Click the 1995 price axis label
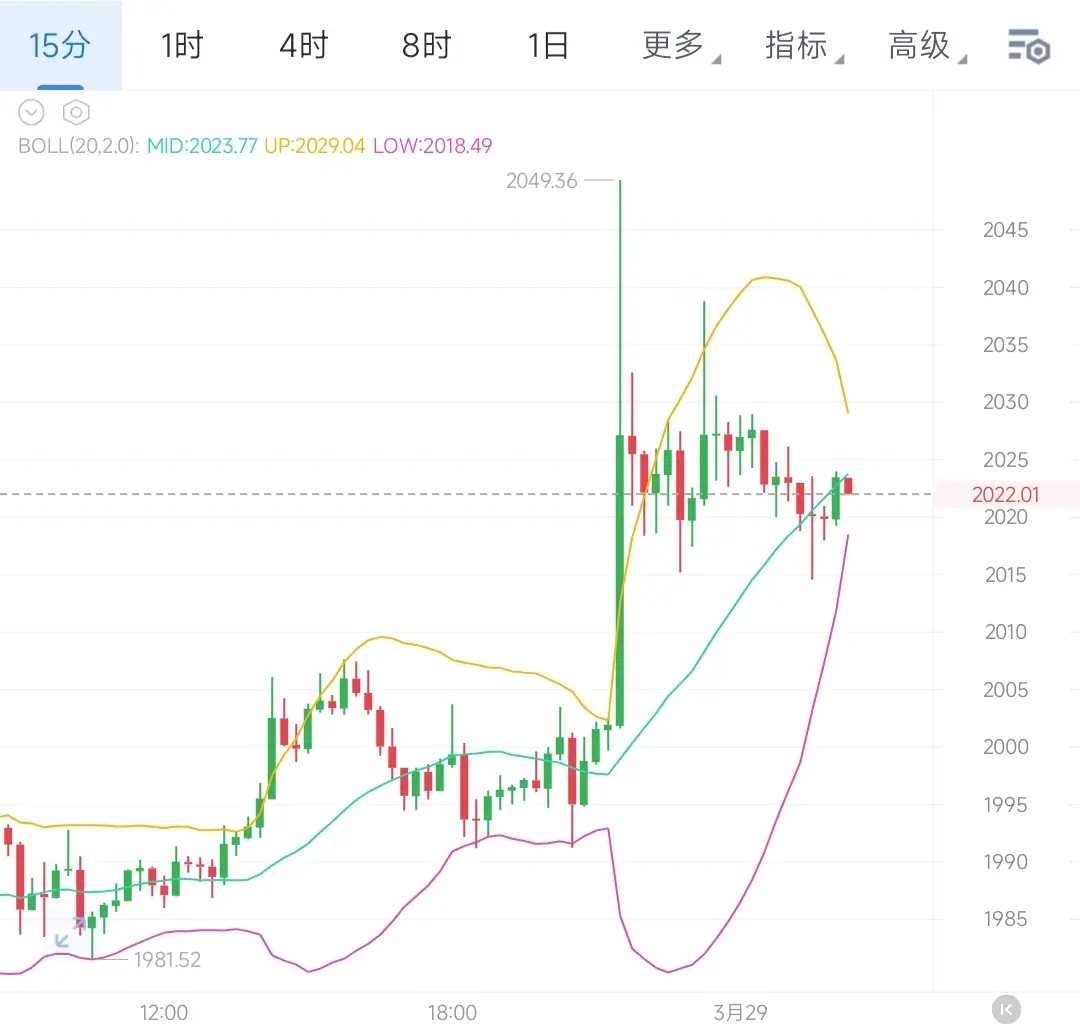The image size is (1080, 1029). pyautogui.click(x=1006, y=804)
